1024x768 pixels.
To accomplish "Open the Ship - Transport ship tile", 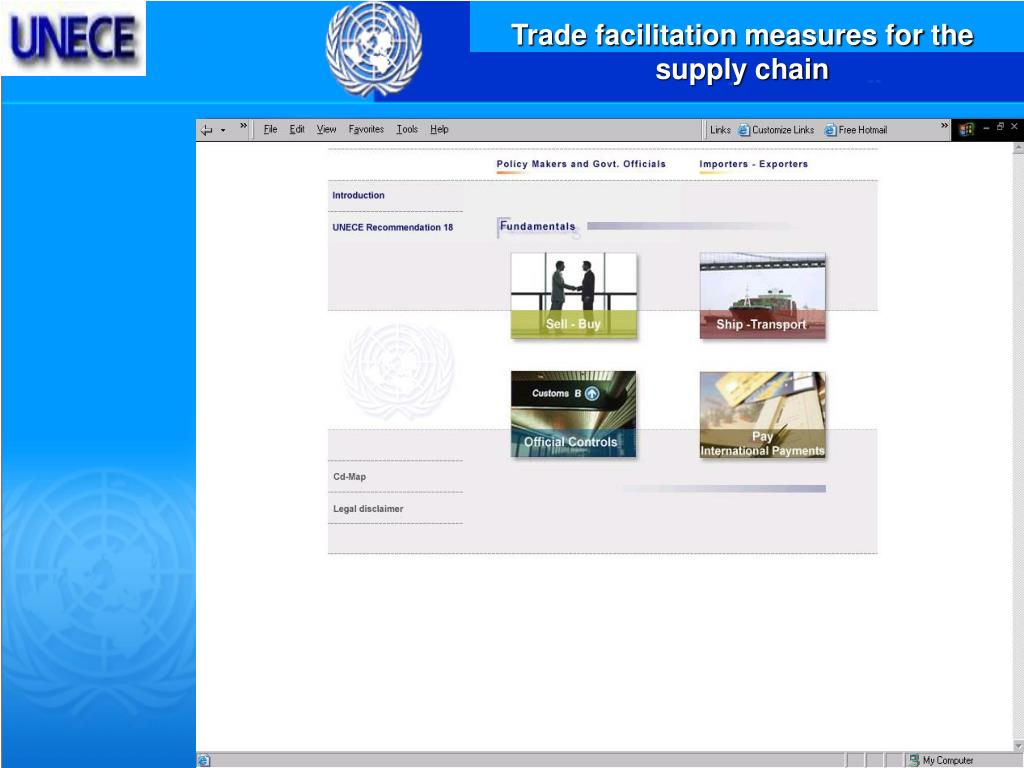I will (762, 296).
